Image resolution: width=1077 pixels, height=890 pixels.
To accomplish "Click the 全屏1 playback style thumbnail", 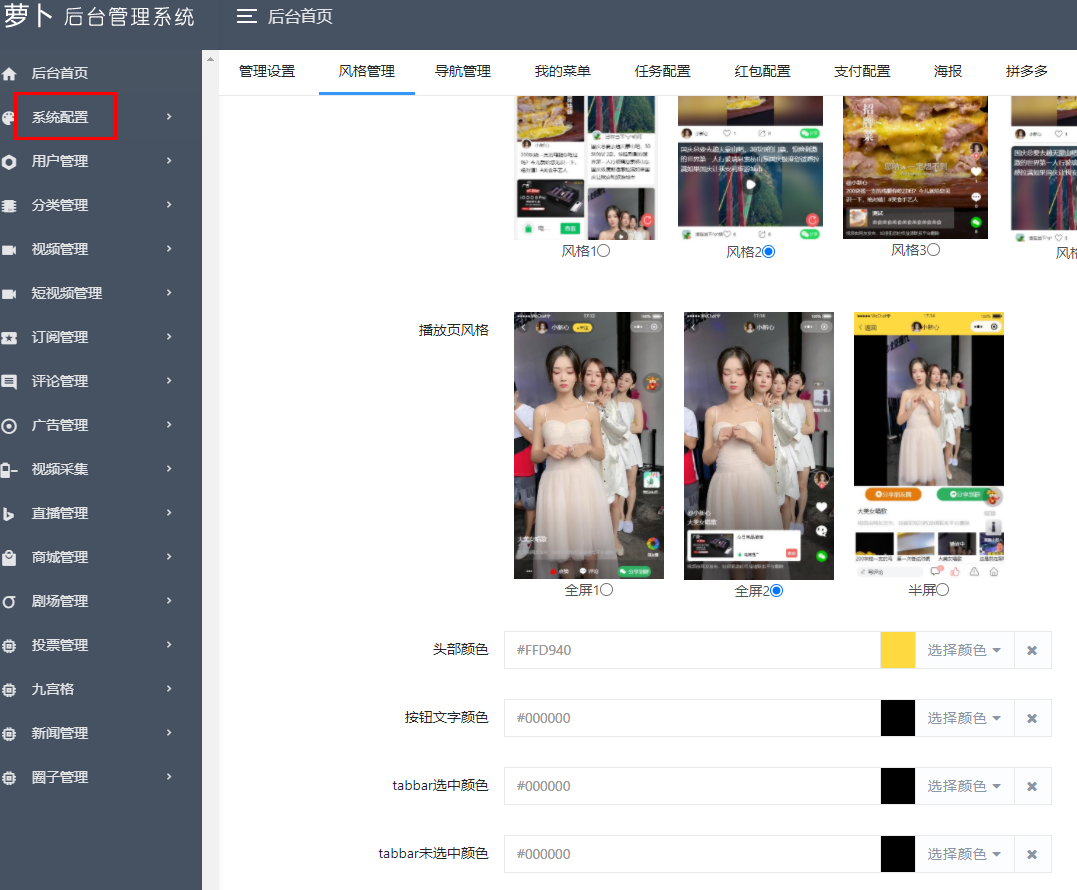I will 589,446.
